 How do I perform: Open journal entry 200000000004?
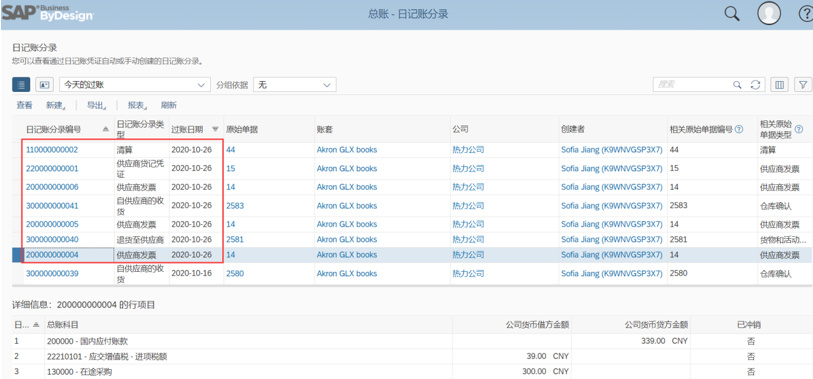[x=52, y=255]
